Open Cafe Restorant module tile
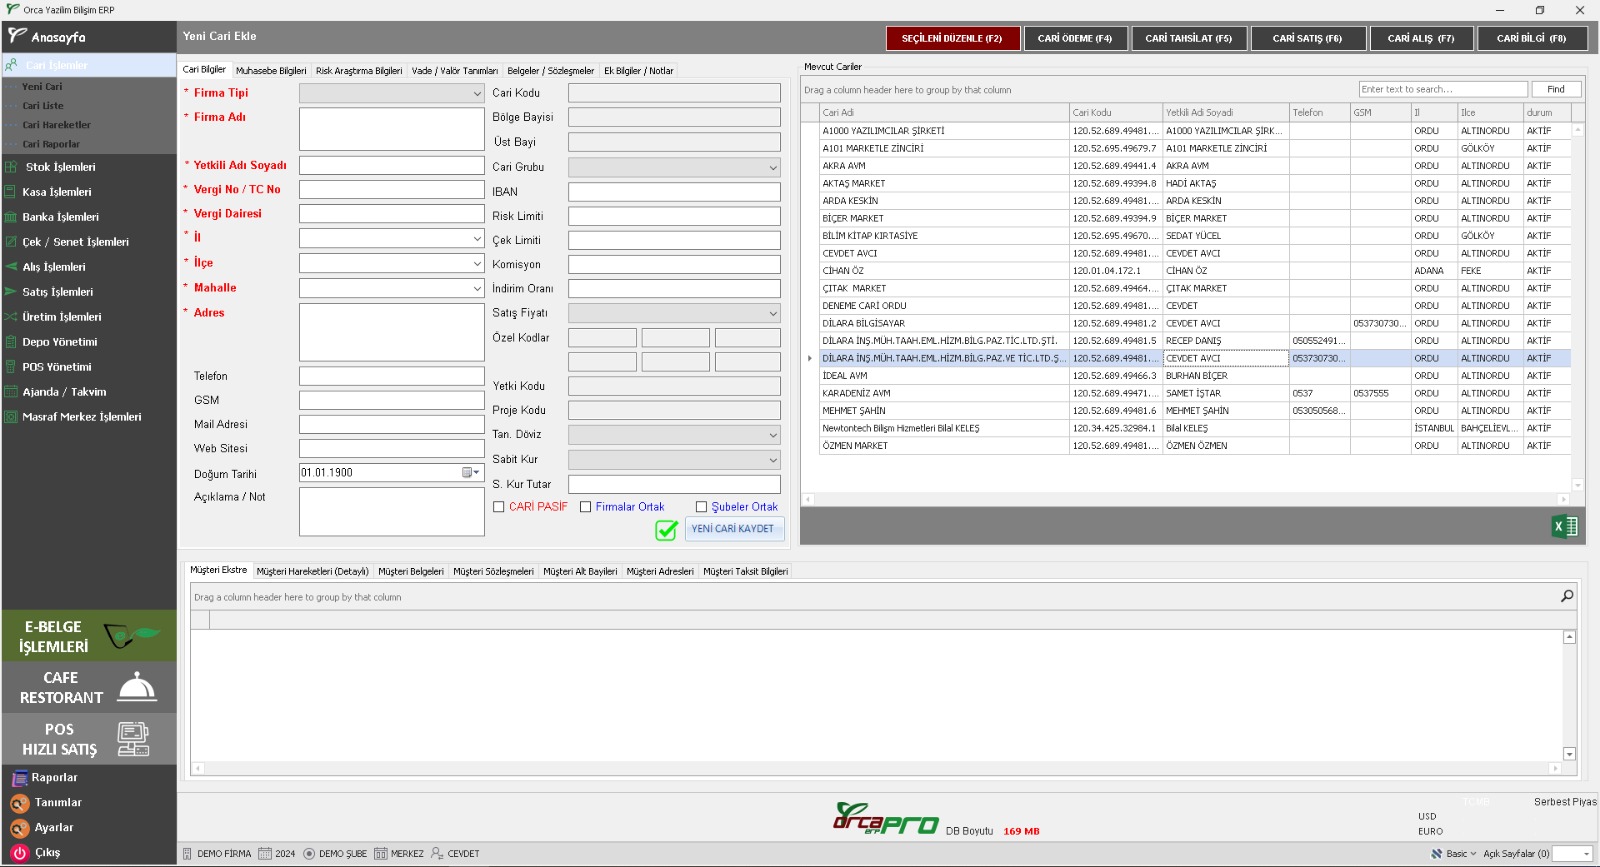 89,688
